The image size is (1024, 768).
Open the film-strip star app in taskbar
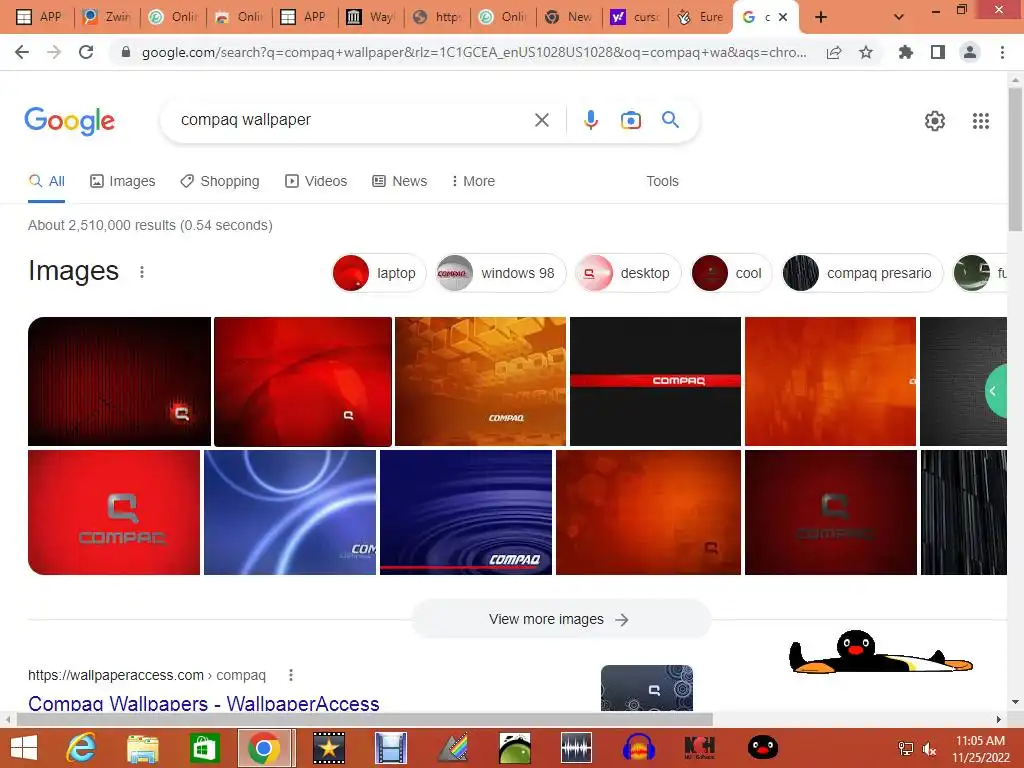pos(328,748)
